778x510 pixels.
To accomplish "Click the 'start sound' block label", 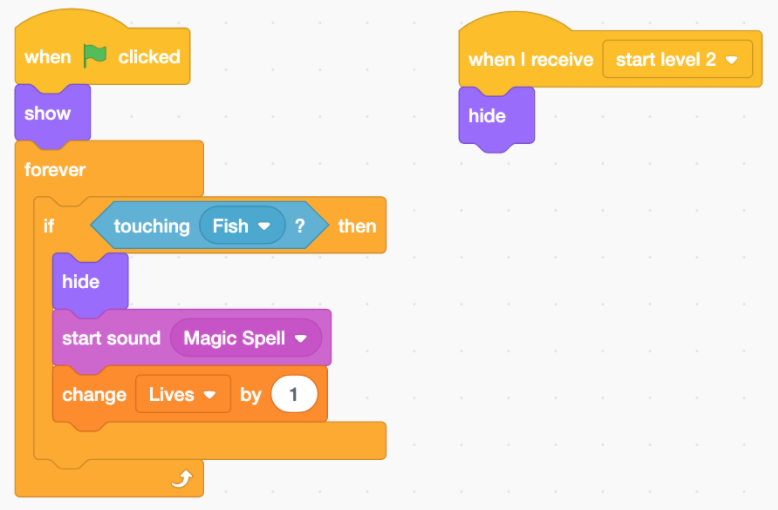I will 111,338.
